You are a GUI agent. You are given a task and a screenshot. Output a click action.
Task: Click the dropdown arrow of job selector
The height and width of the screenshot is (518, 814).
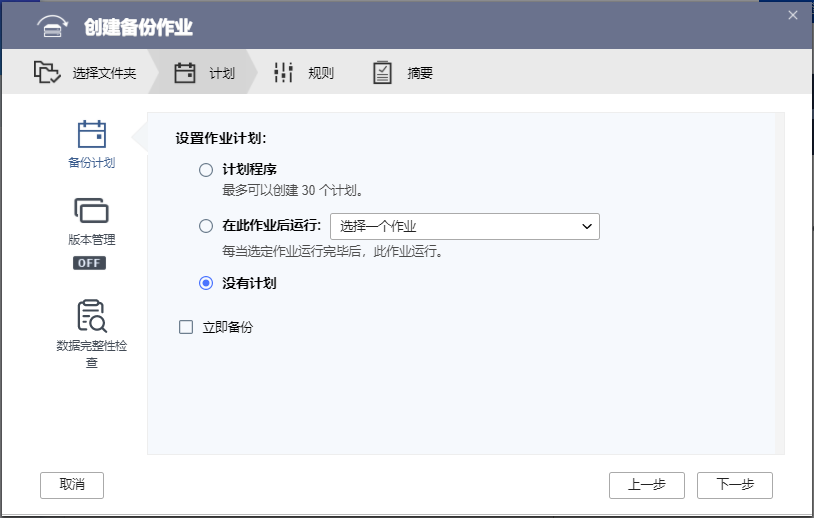click(587, 226)
